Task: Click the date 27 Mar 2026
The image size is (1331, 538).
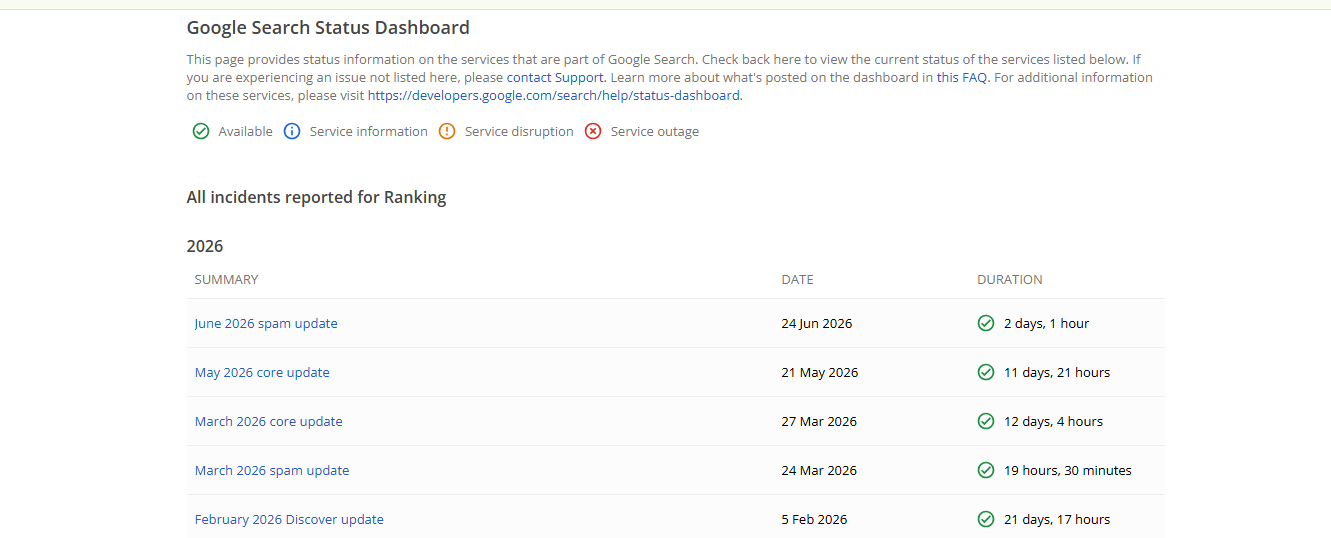Action: pos(819,421)
